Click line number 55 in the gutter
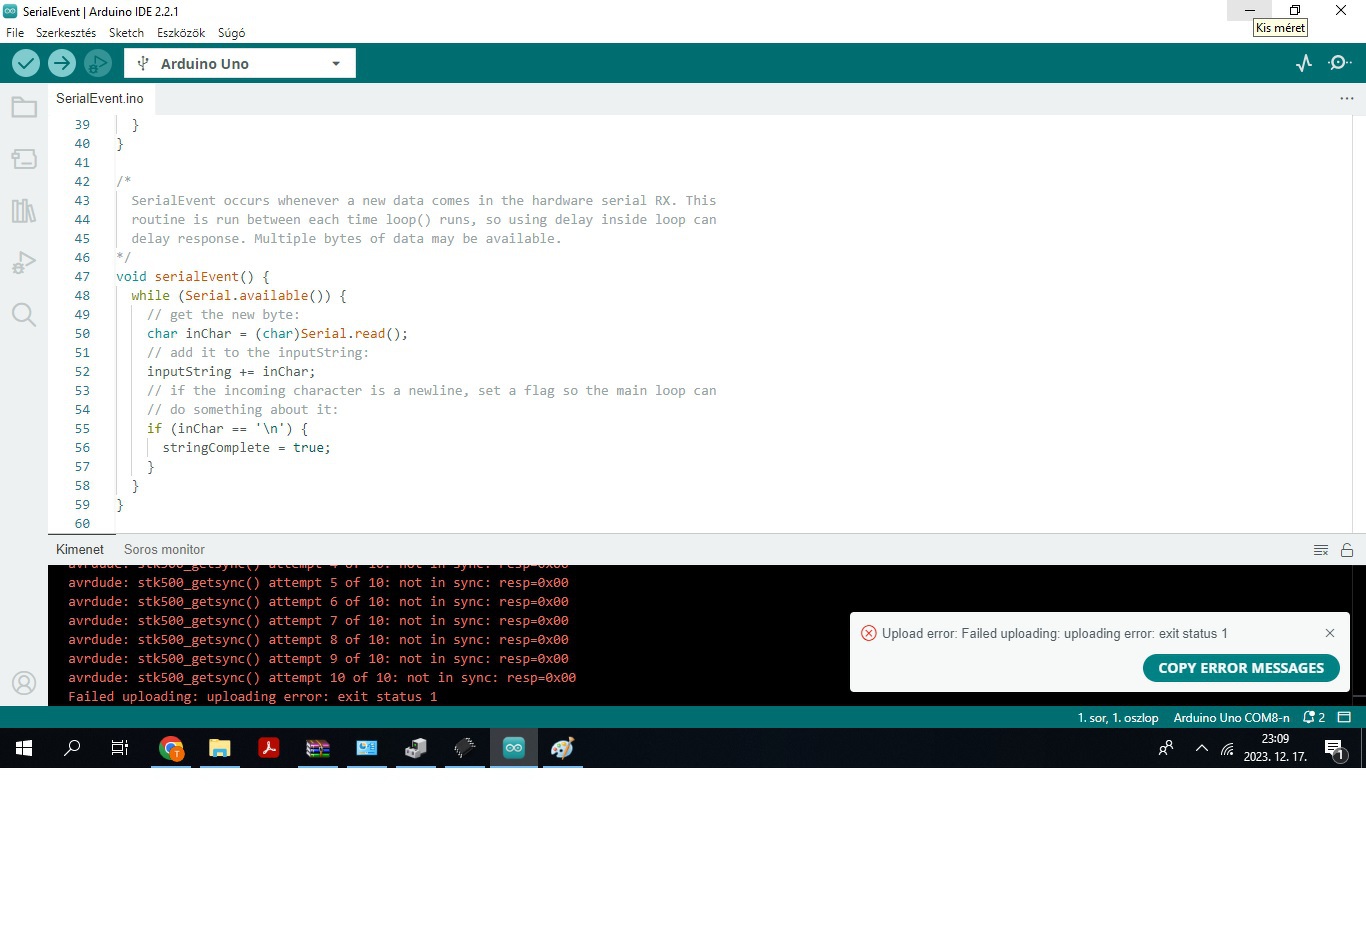This screenshot has width=1366, height=938. click(x=82, y=429)
